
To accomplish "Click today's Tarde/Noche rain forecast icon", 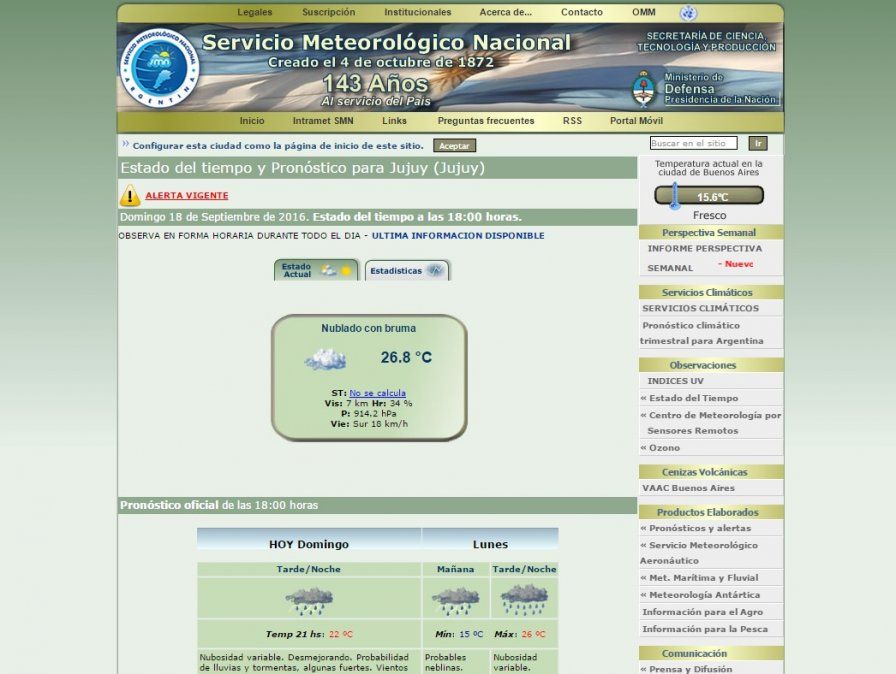I will point(308,600).
